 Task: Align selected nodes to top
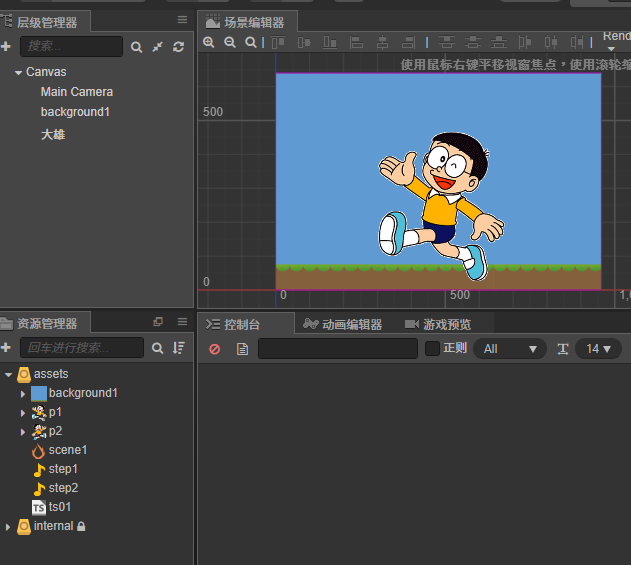pos(278,42)
